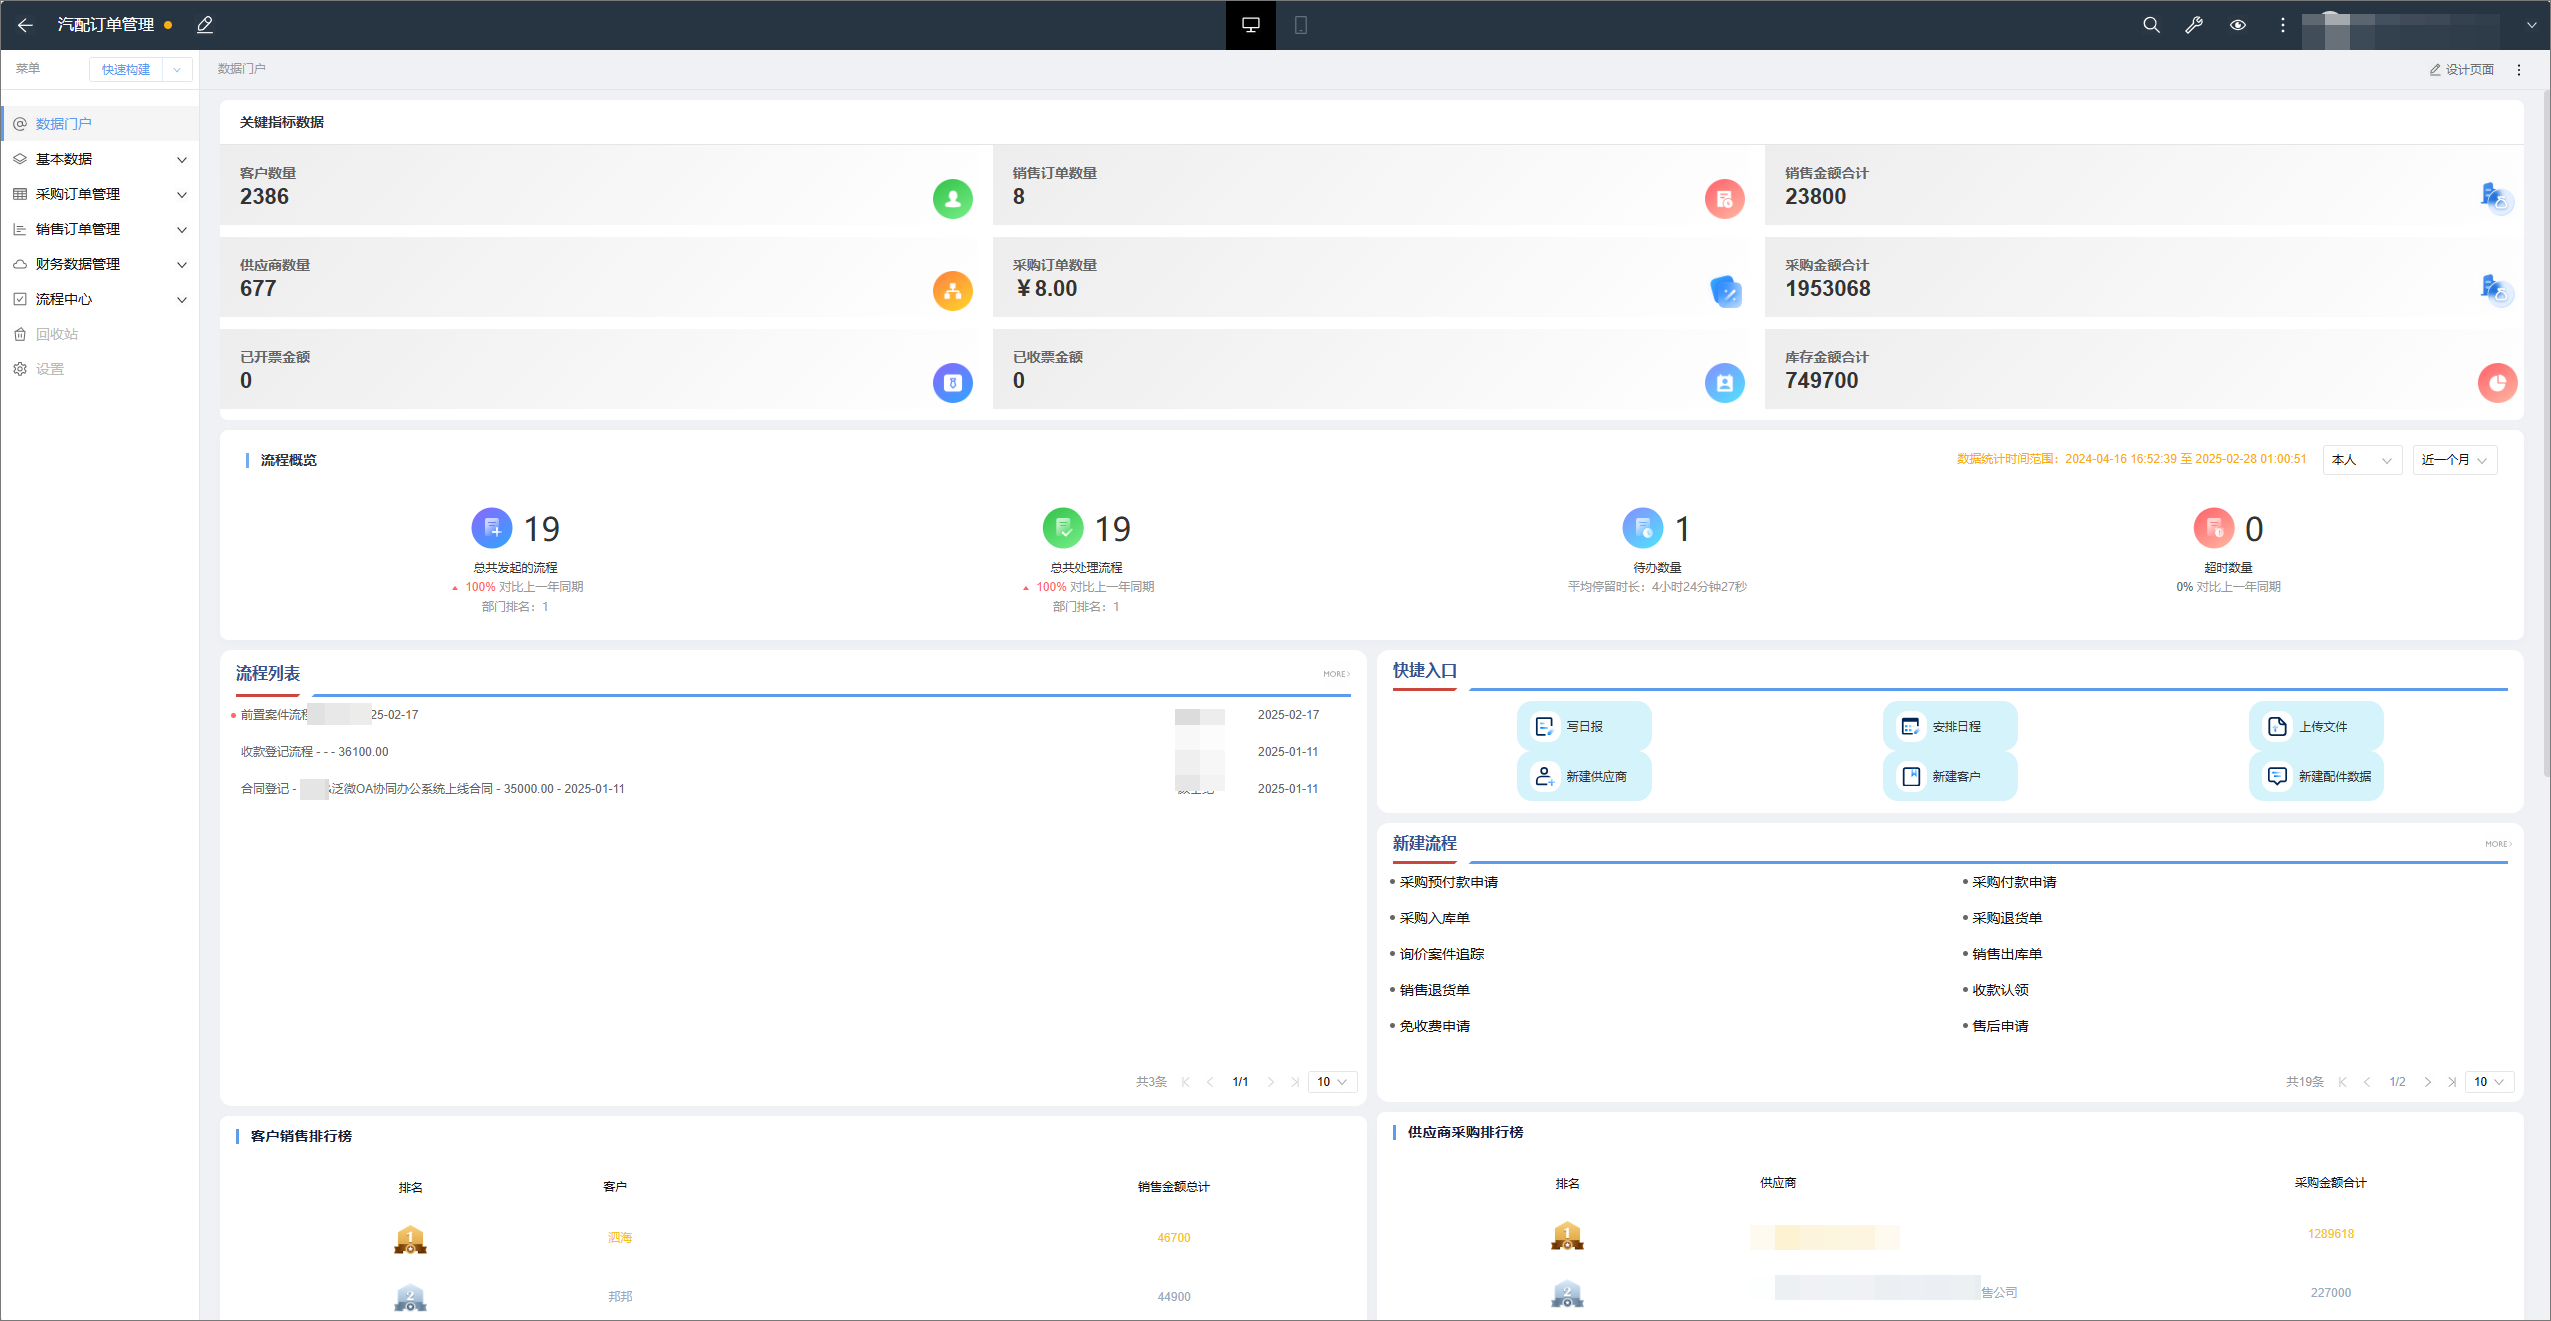Click the edit pencil next to 汽配订单管理

point(205,25)
